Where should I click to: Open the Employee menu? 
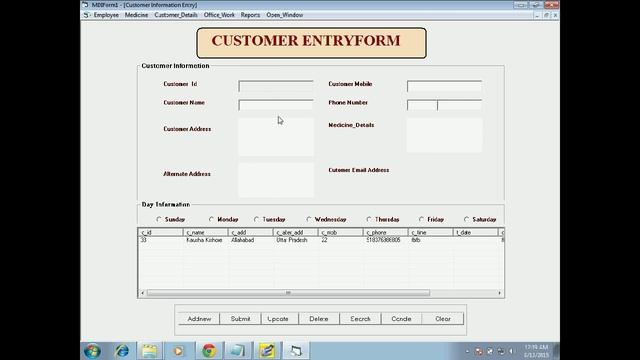106,15
